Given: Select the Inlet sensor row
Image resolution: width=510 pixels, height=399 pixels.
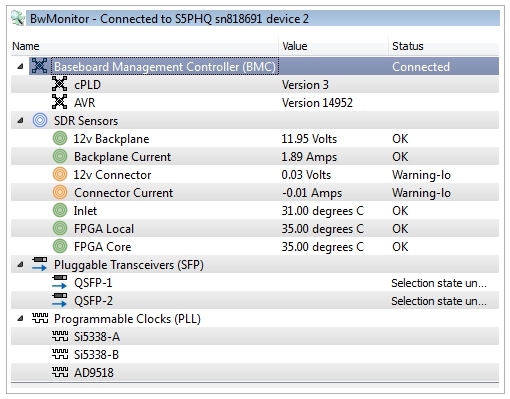Looking at the screenshot, I should tap(255, 211).
